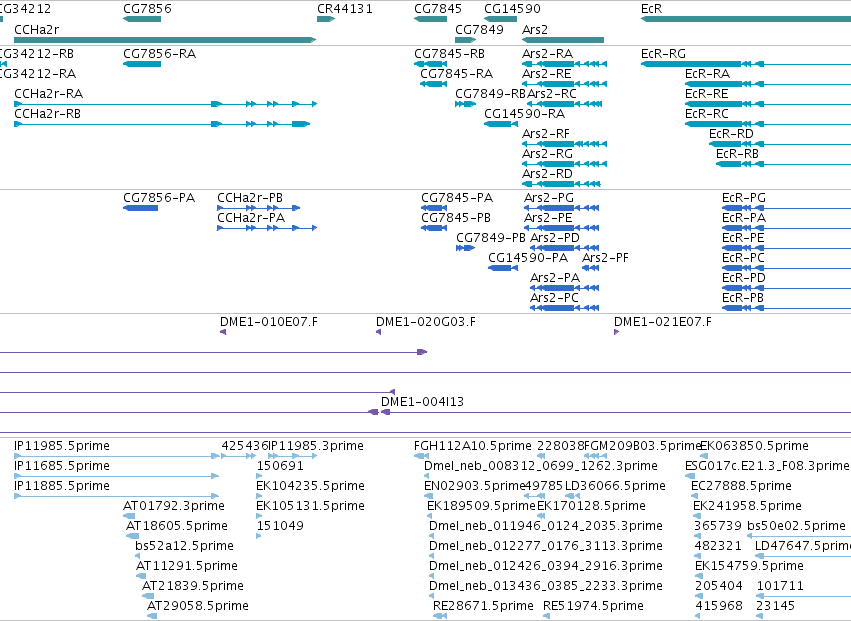Click EST label IP11885.5prime

point(62,486)
